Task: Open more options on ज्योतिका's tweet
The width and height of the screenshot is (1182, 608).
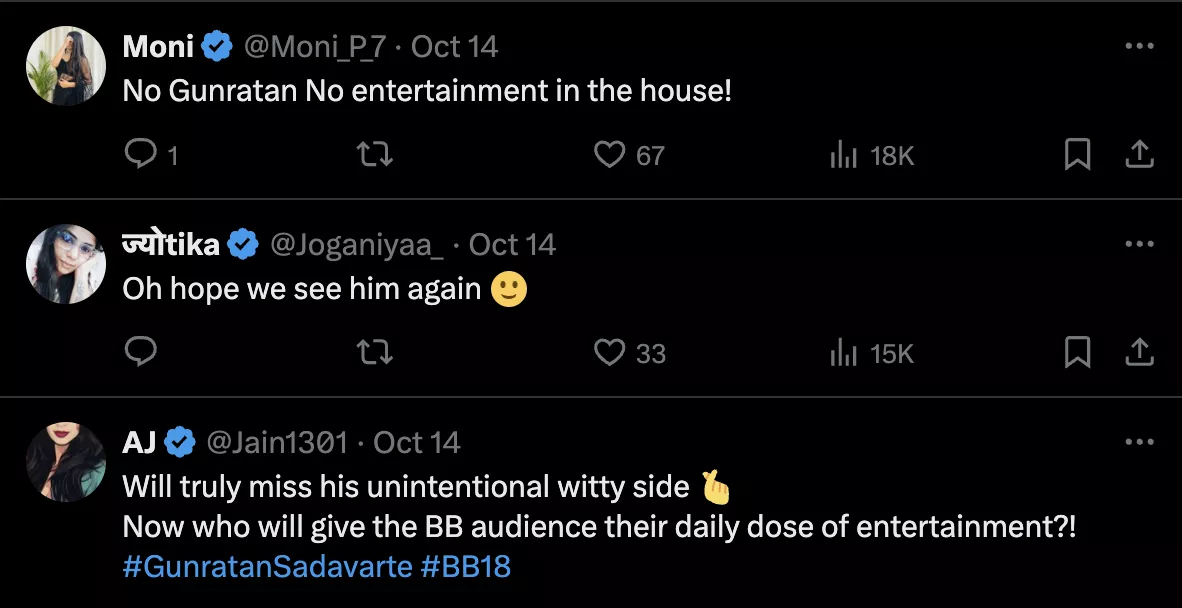Action: [x=1140, y=244]
